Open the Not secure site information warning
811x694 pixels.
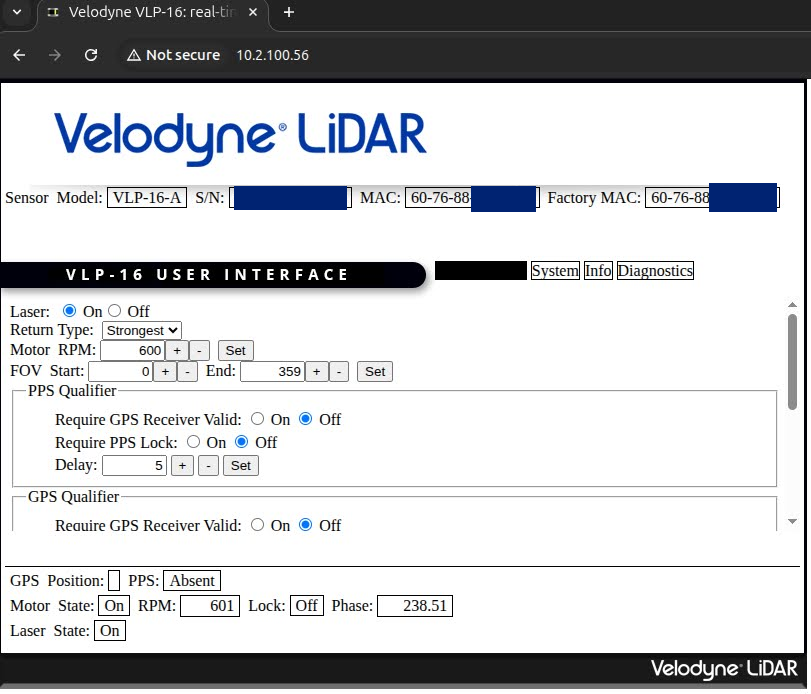[173, 55]
